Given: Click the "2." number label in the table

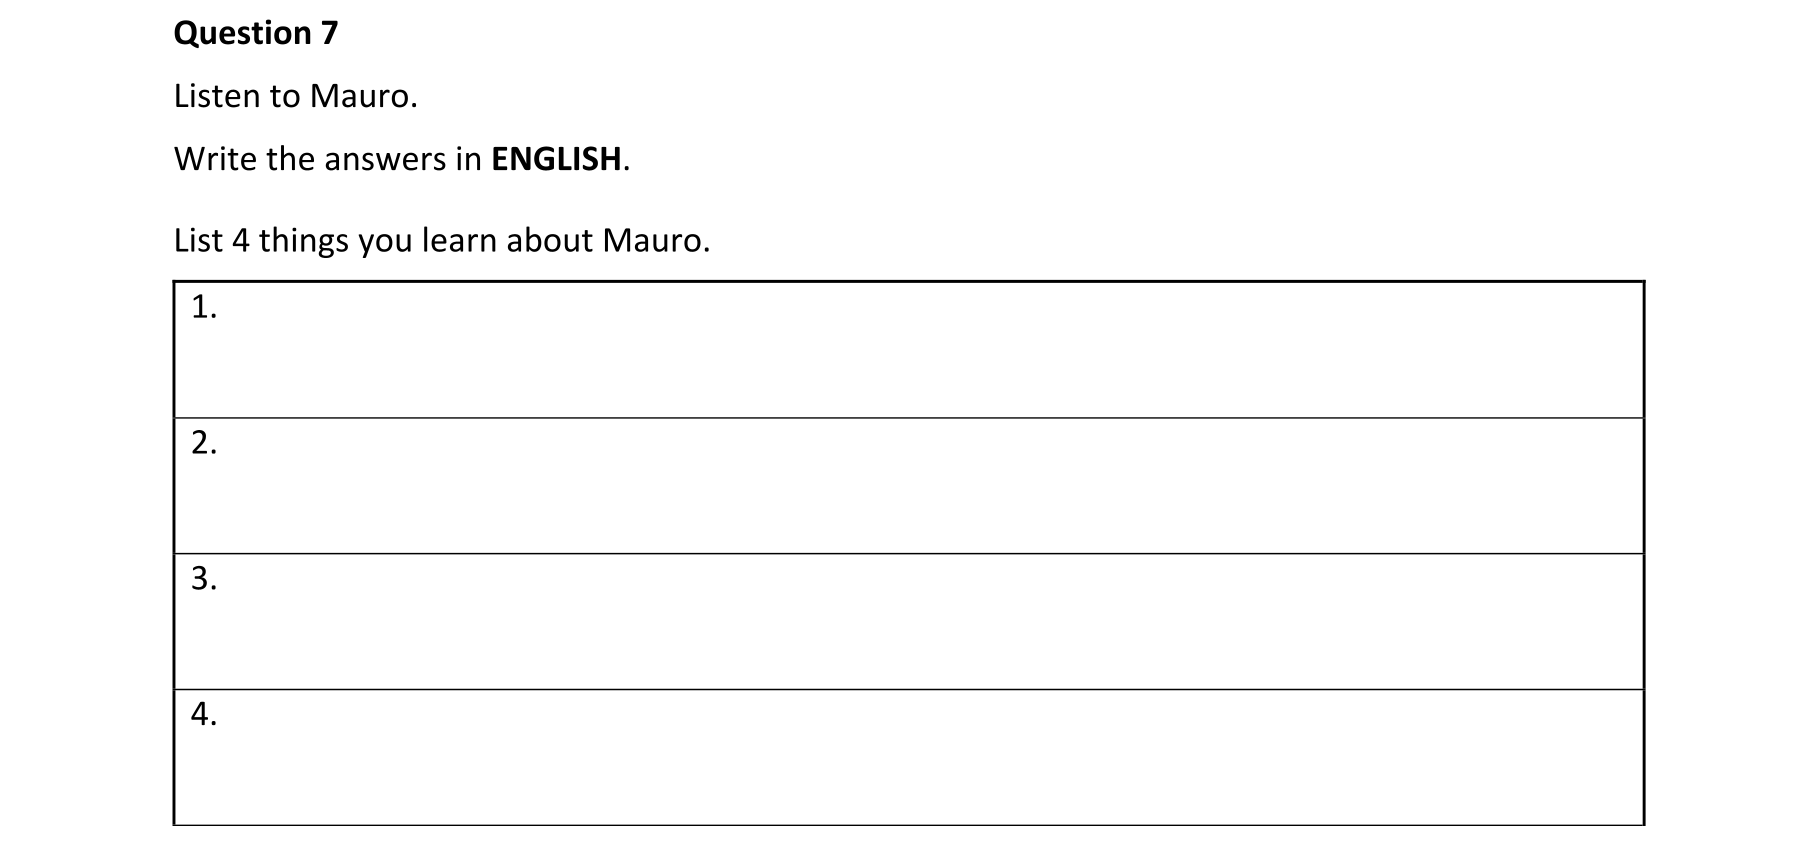Looking at the screenshot, I should point(204,443).
